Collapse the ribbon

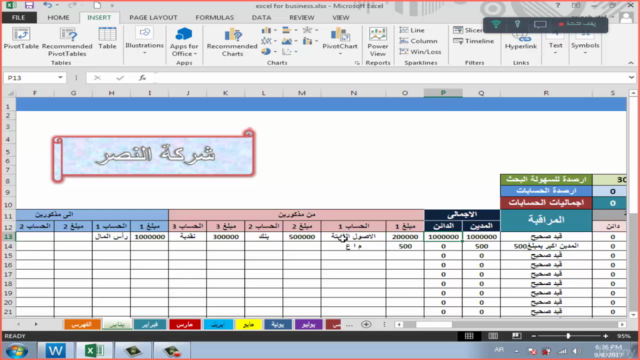tap(631, 63)
